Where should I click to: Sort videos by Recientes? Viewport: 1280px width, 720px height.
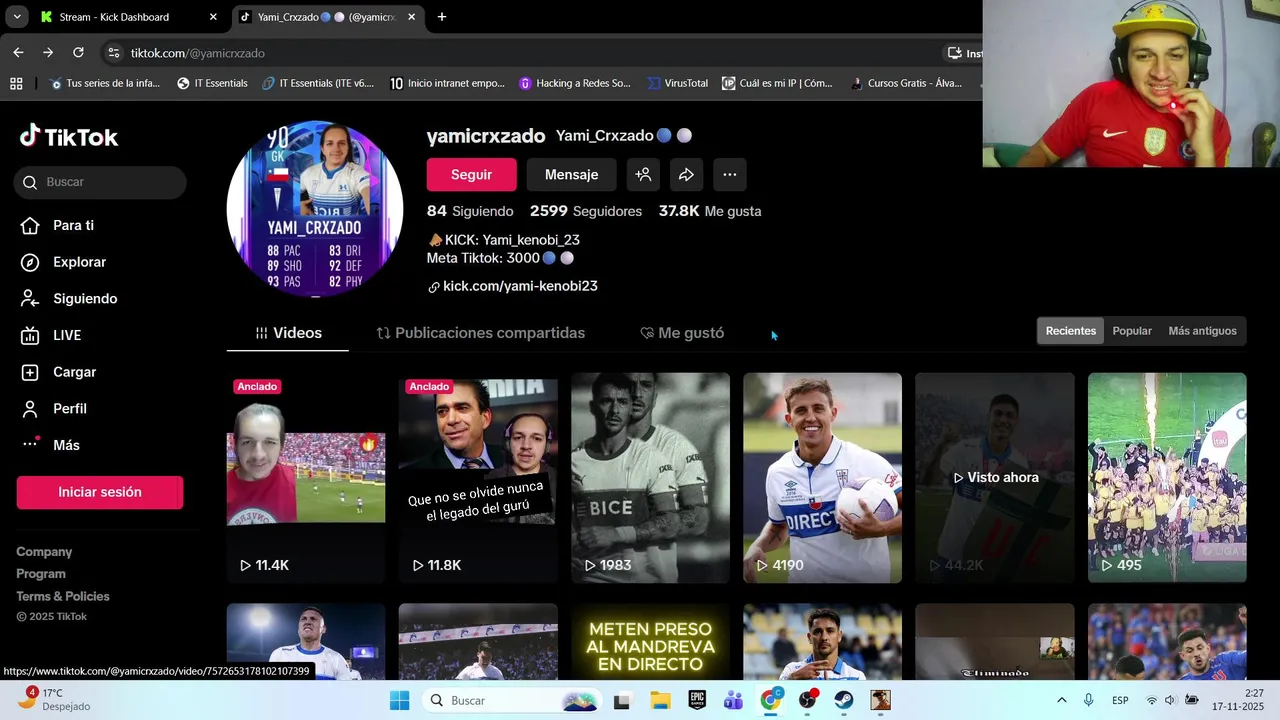pyautogui.click(x=1071, y=331)
